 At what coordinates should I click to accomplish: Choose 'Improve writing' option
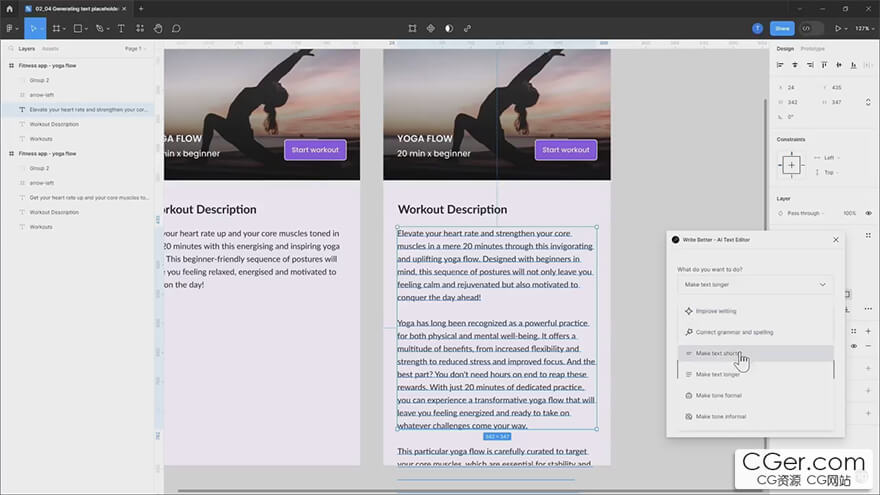point(755,311)
